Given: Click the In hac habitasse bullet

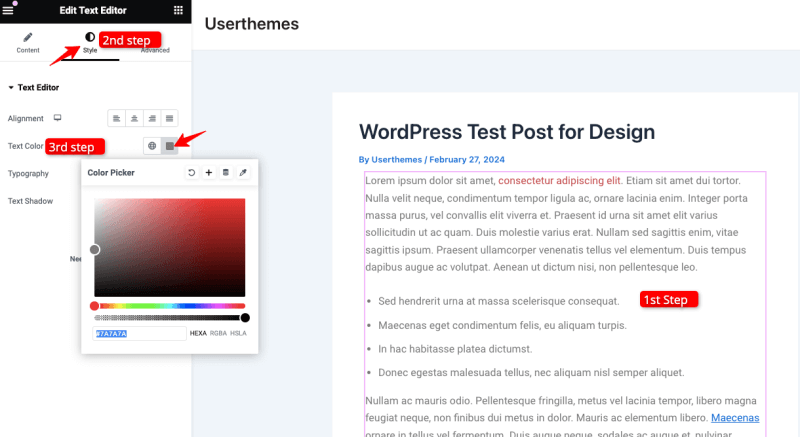Looking at the screenshot, I should pos(455,349).
